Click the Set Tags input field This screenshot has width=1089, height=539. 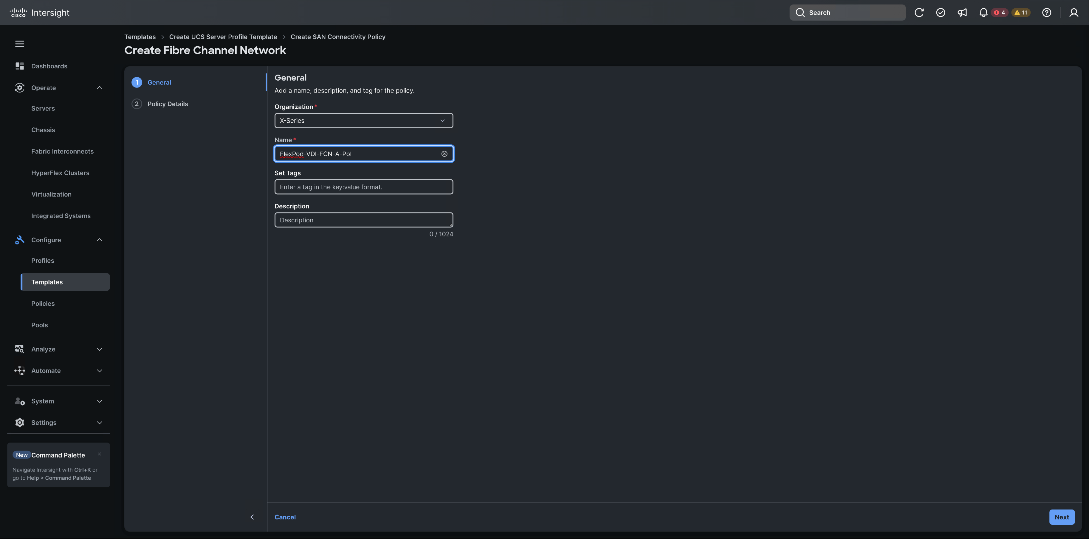coord(364,187)
